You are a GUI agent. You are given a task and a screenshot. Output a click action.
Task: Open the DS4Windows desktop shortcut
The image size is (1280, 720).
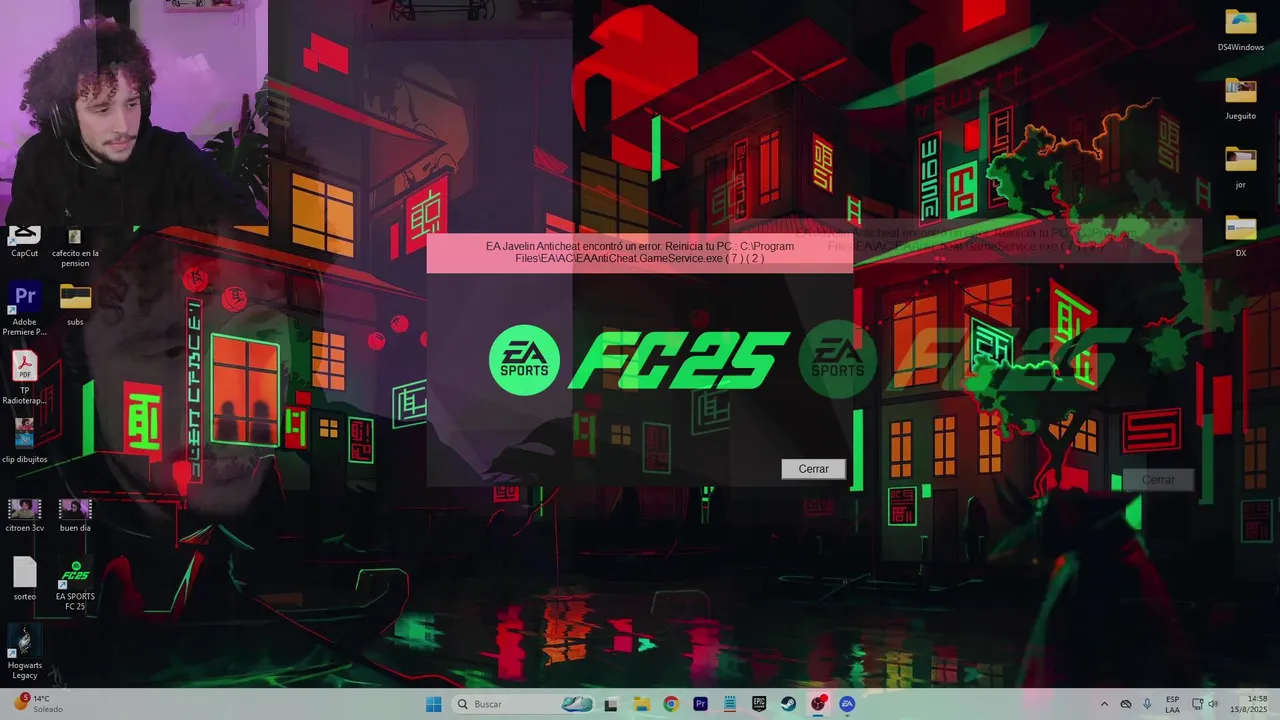click(x=1241, y=30)
